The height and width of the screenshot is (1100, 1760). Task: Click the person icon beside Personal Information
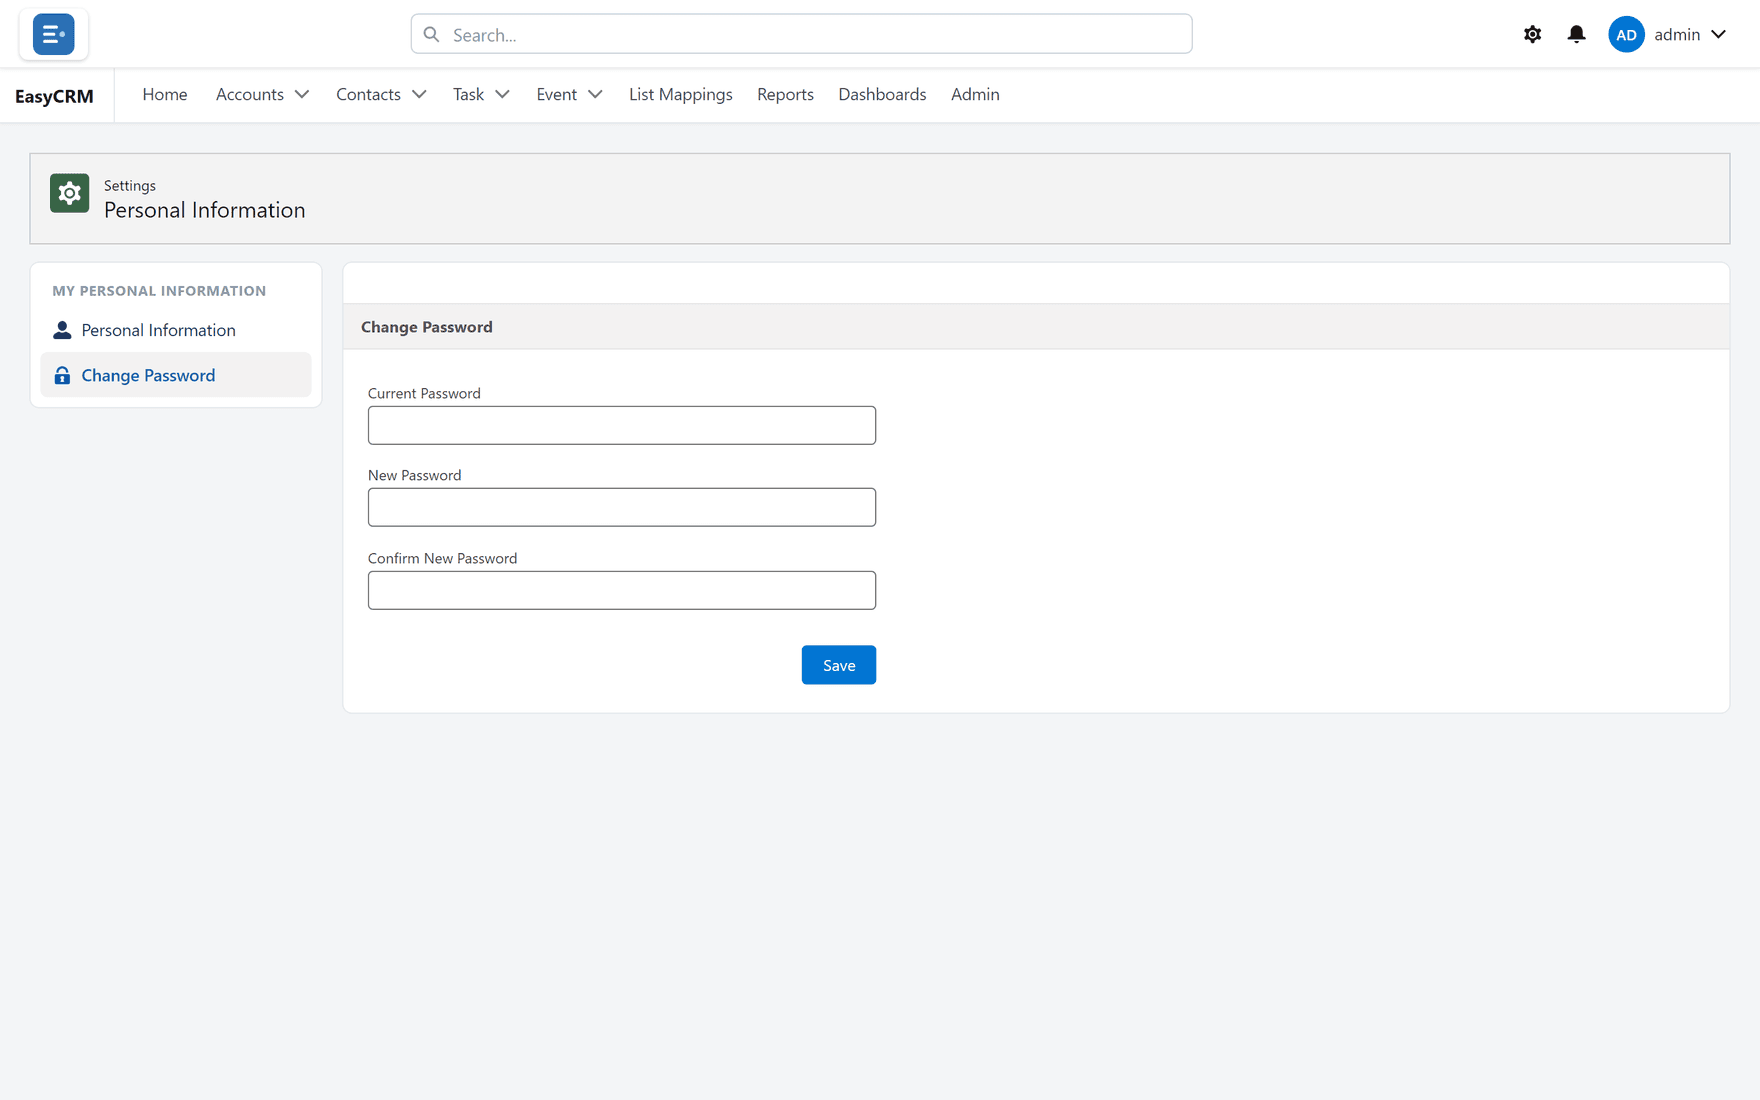coord(62,330)
